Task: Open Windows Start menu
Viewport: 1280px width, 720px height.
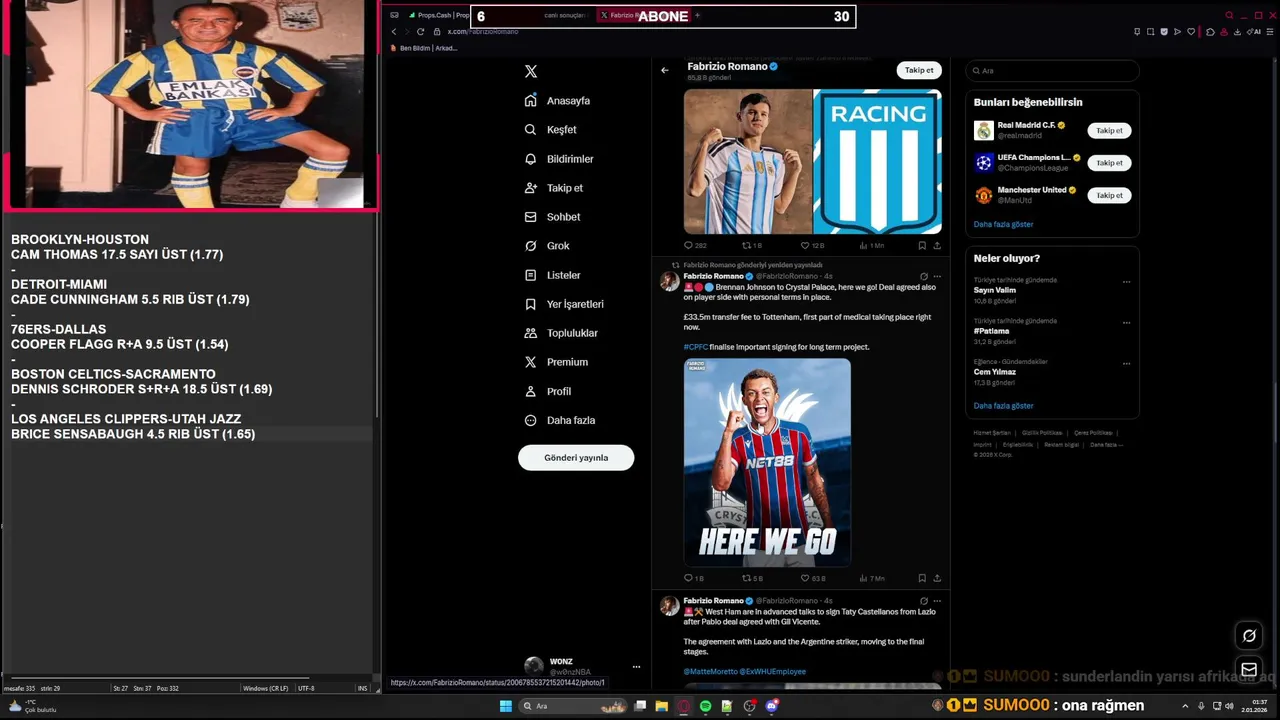Action: click(x=506, y=706)
